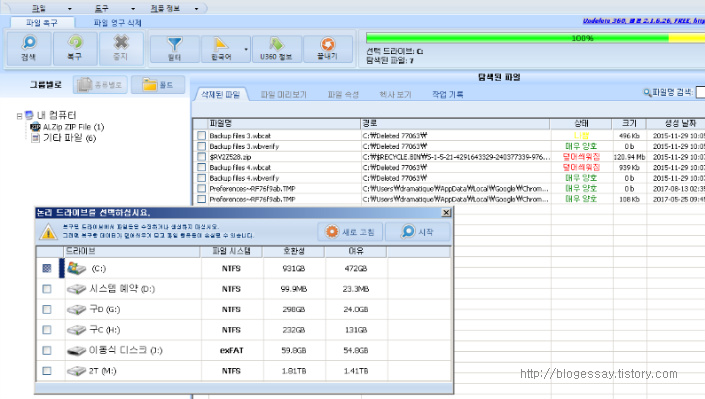Click the Windows C: drive icon

click(x=76, y=269)
